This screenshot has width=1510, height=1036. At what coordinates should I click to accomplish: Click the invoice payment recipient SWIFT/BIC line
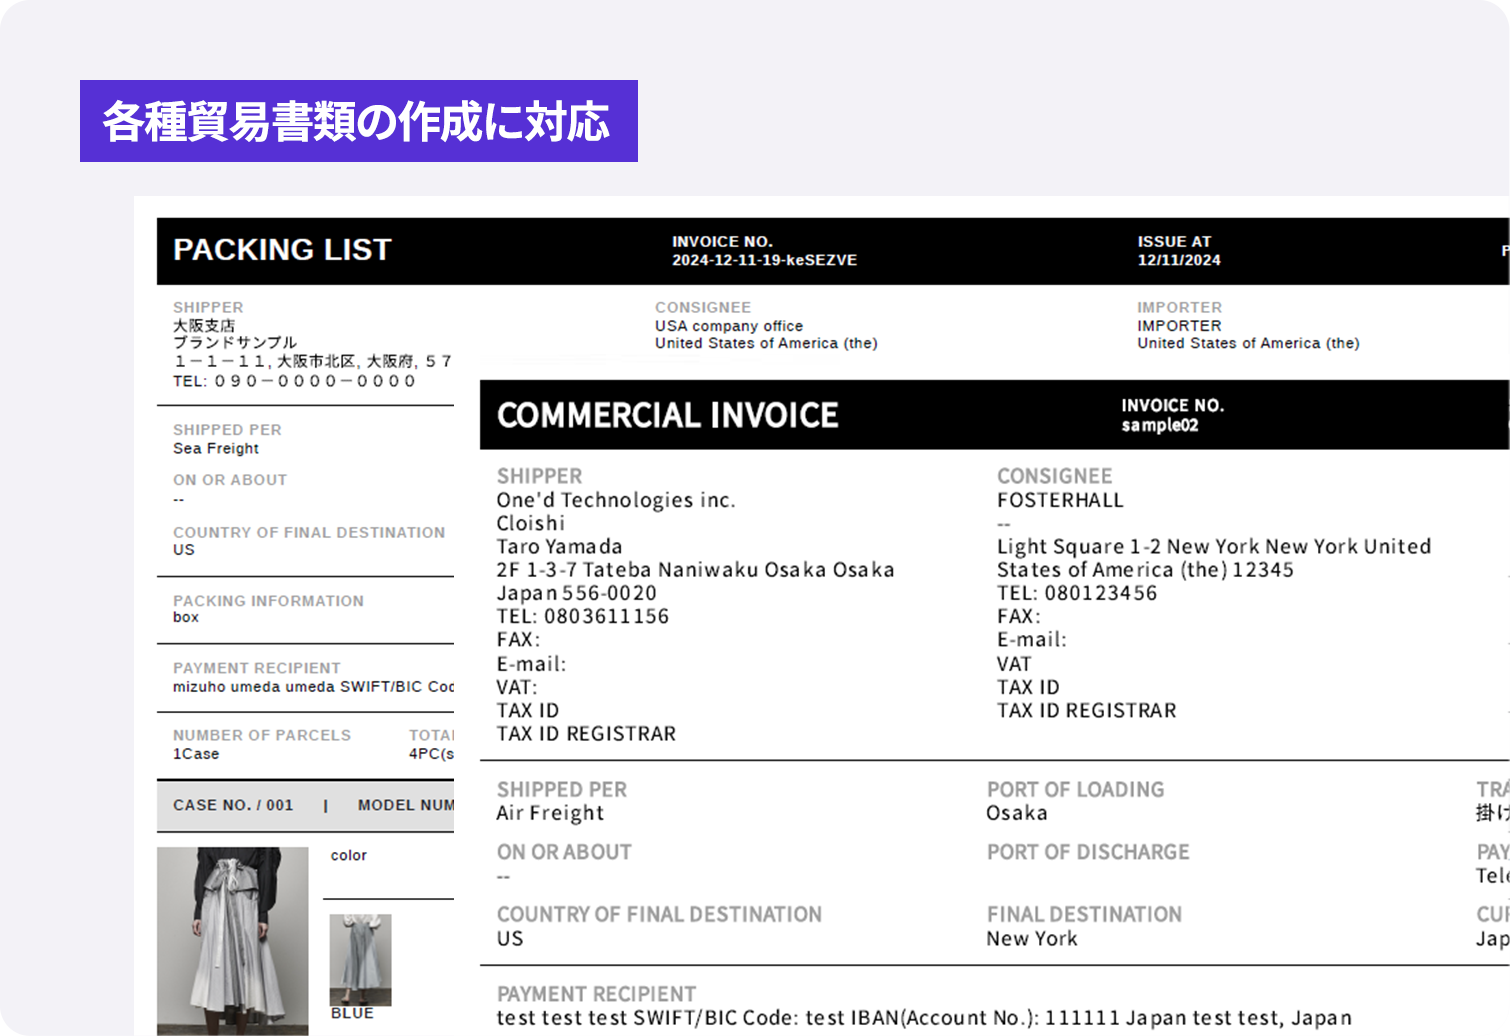[924, 1018]
